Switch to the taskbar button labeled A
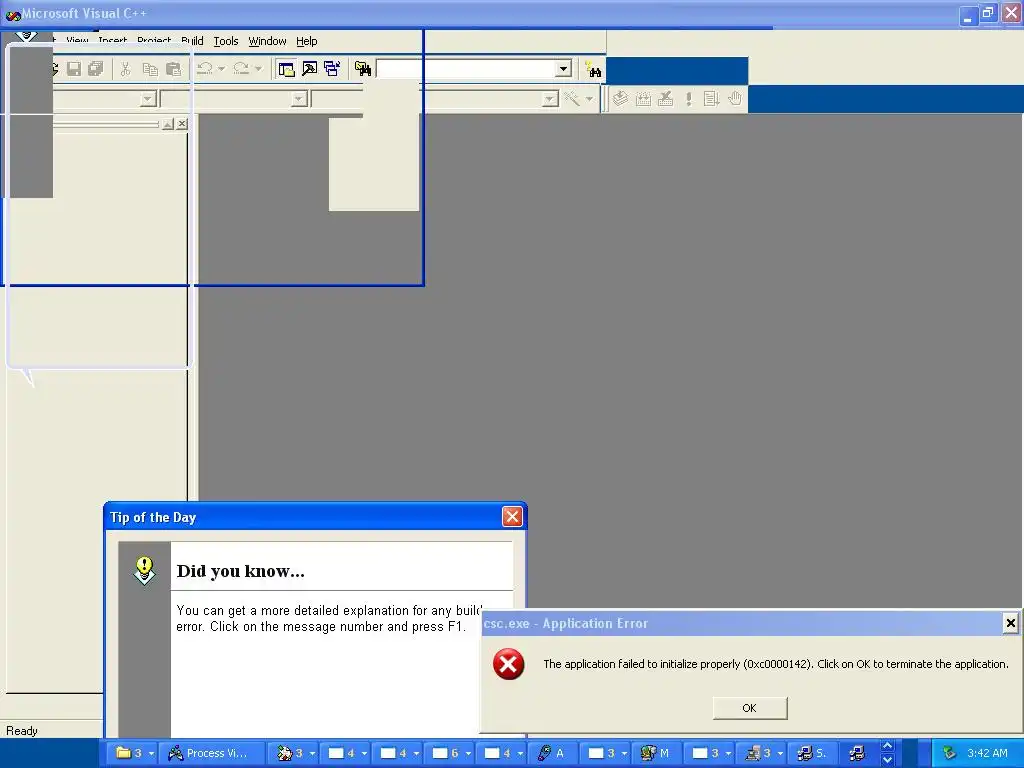1024x768 pixels. [551, 753]
